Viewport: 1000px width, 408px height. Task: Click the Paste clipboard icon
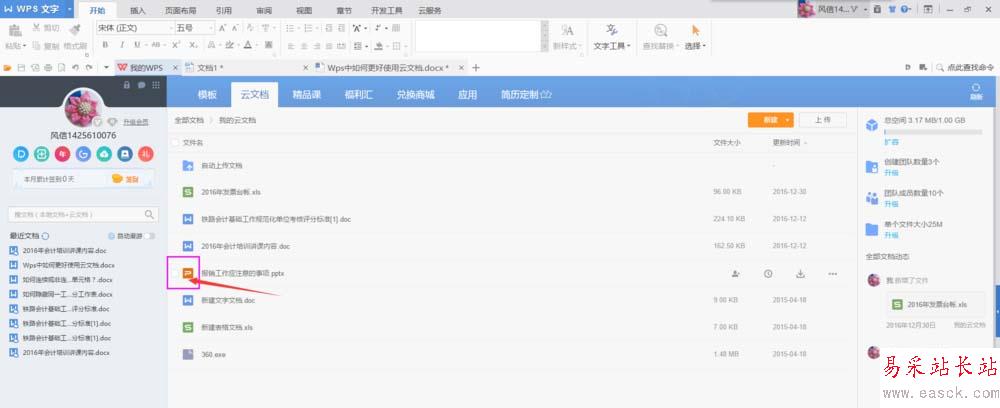pyautogui.click(x=15, y=30)
